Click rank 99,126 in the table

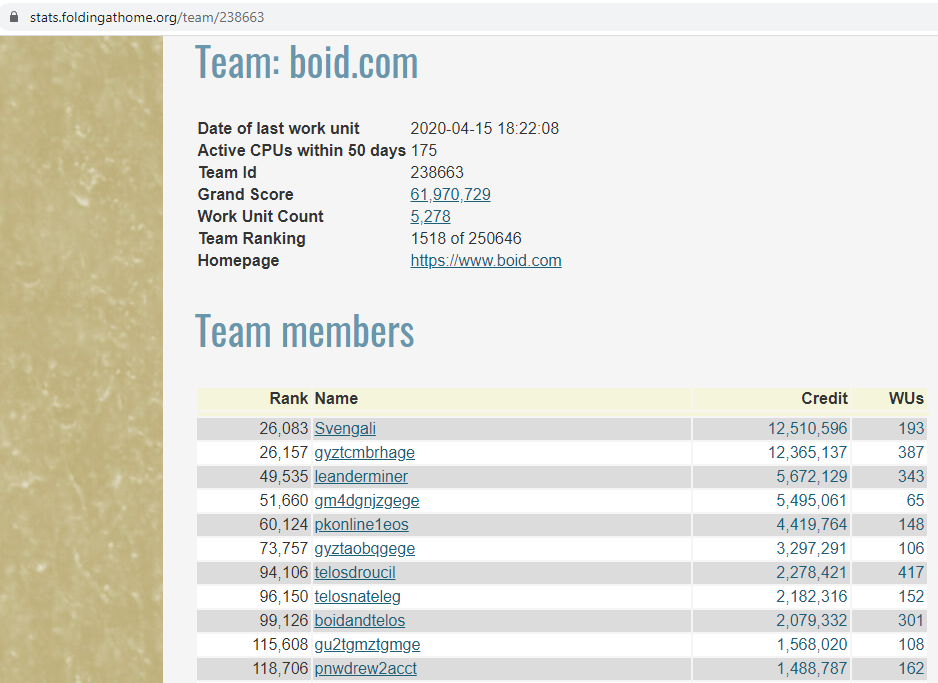click(284, 620)
